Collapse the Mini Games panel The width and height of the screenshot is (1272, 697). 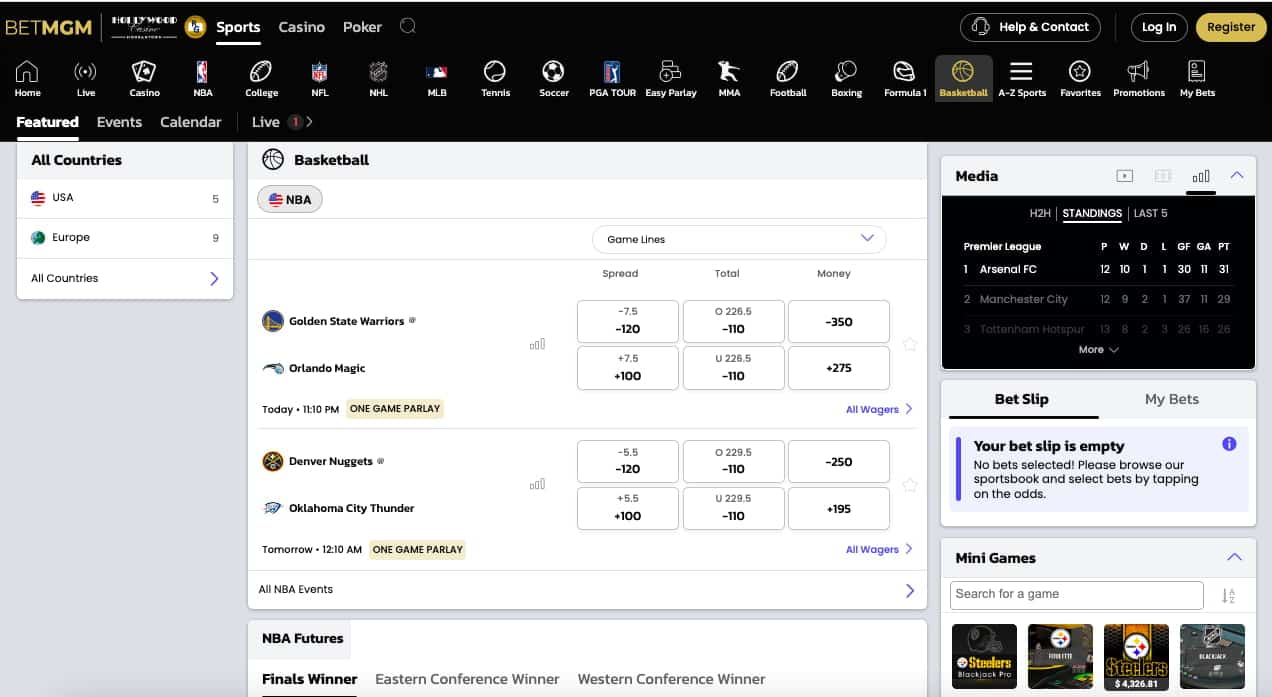(x=1235, y=558)
